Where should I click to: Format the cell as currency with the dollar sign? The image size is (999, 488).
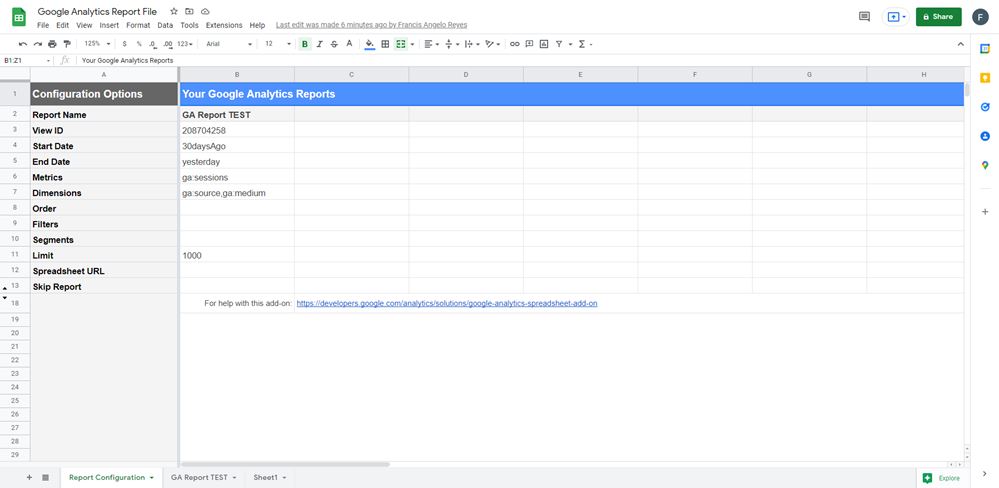(124, 44)
